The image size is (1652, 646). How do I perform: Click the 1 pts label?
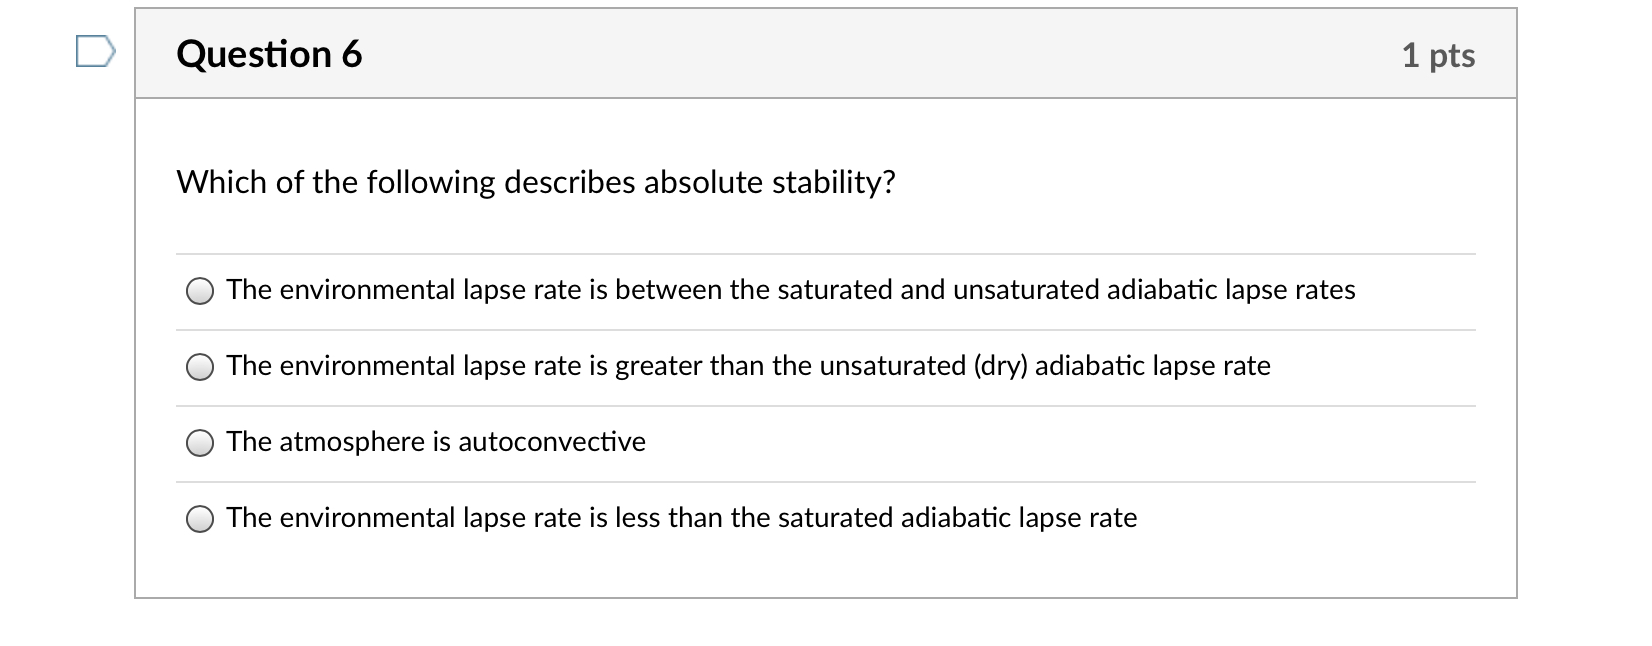tap(1438, 56)
